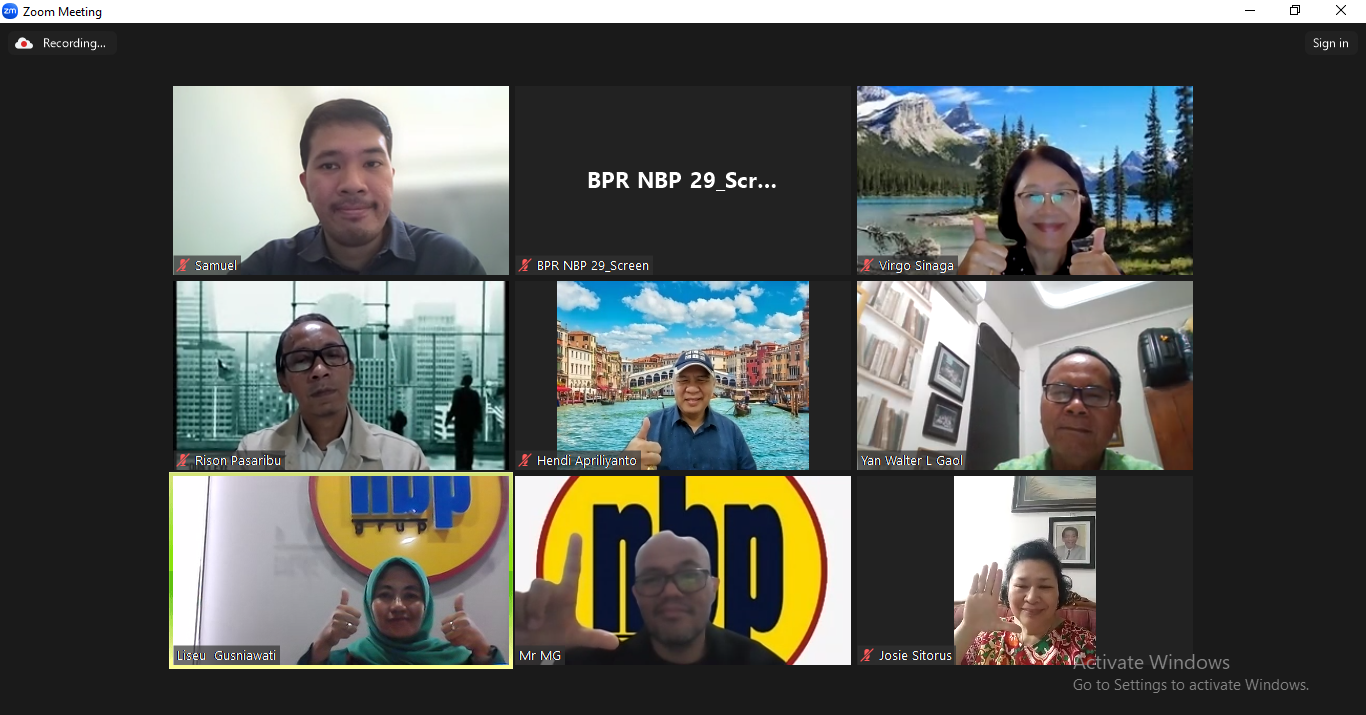Click the cloud recording icon in the Recording indicator
Image resolution: width=1366 pixels, height=715 pixels.
click(x=23, y=43)
